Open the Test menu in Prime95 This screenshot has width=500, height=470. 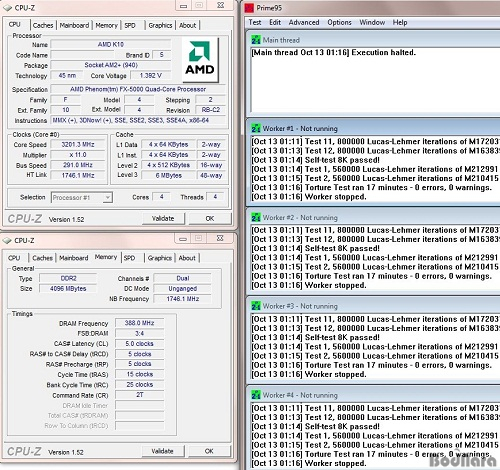[255, 22]
